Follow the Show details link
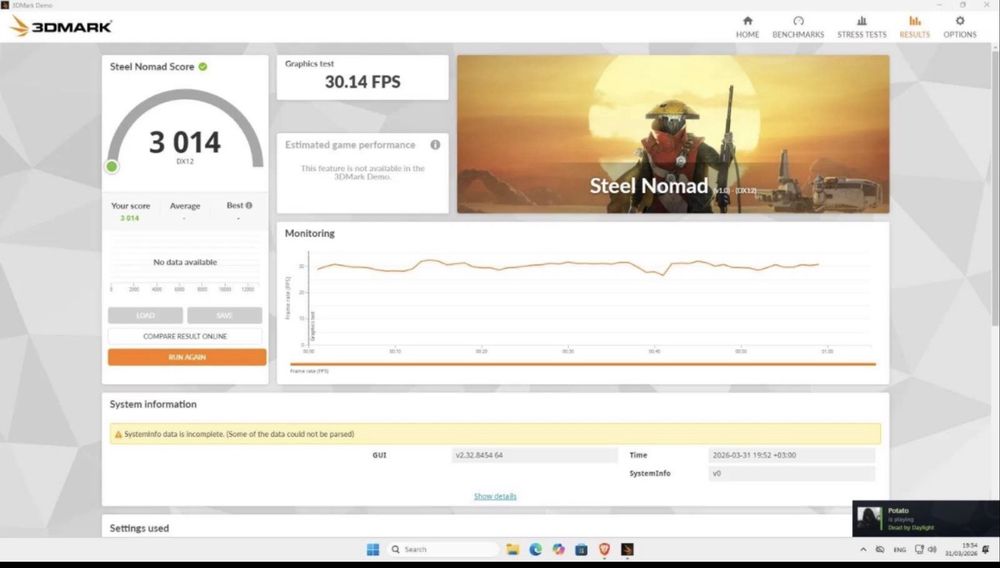The width and height of the screenshot is (1000, 568). pyautogui.click(x=495, y=496)
